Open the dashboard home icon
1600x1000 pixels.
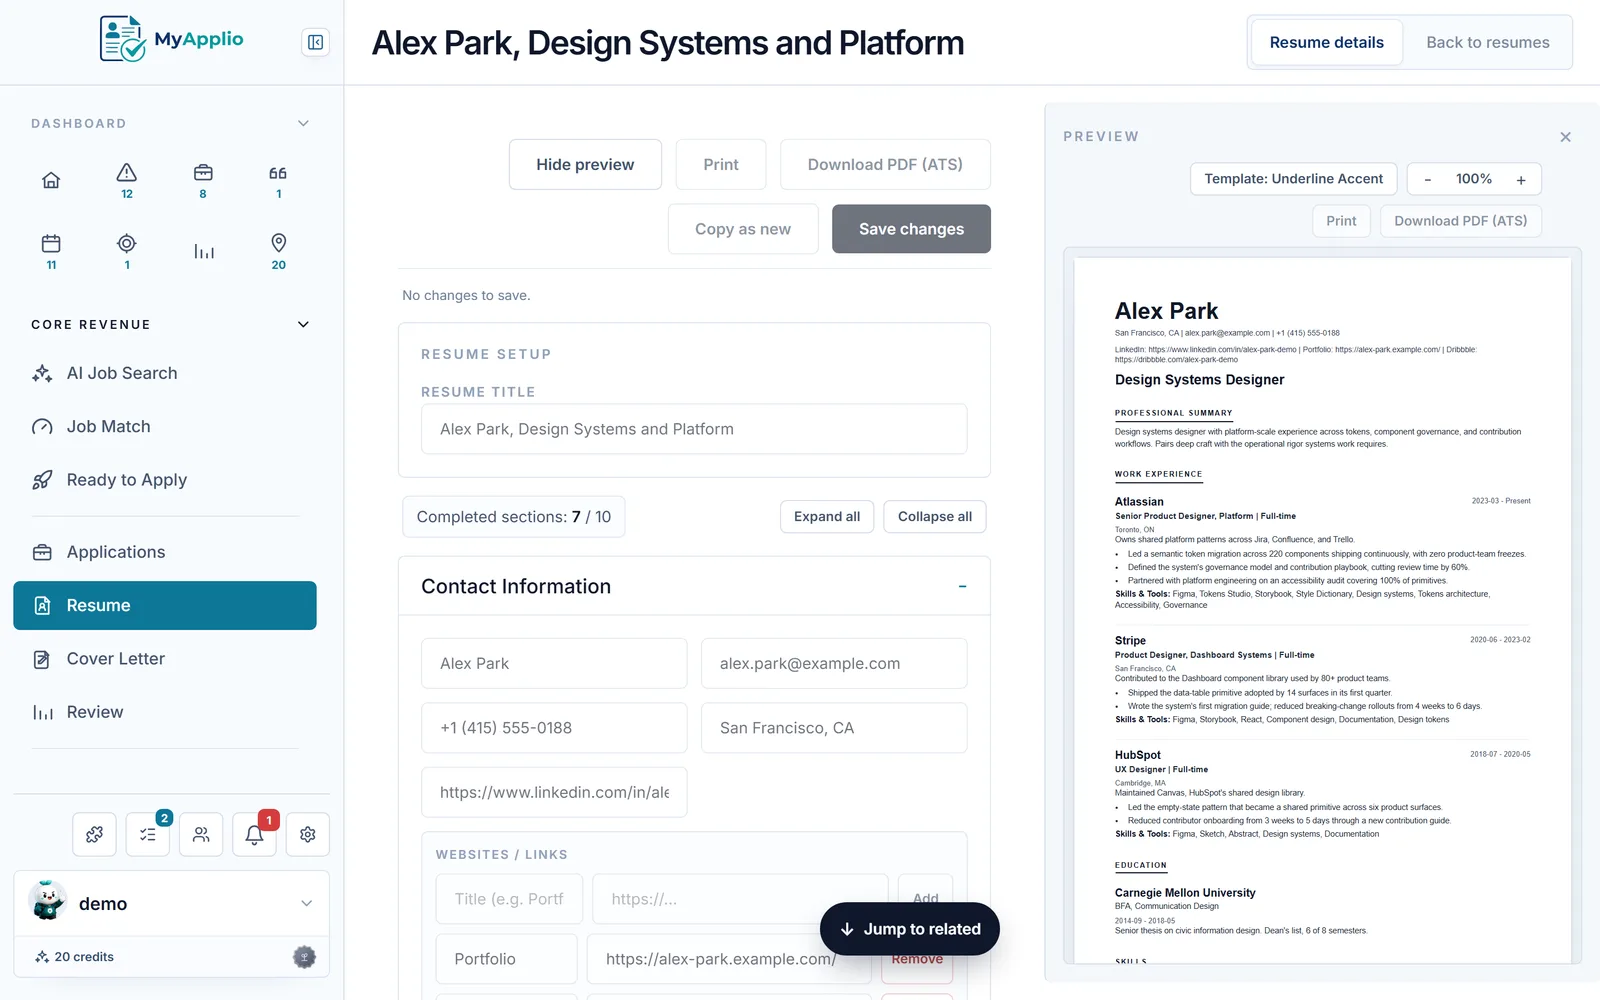[51, 180]
